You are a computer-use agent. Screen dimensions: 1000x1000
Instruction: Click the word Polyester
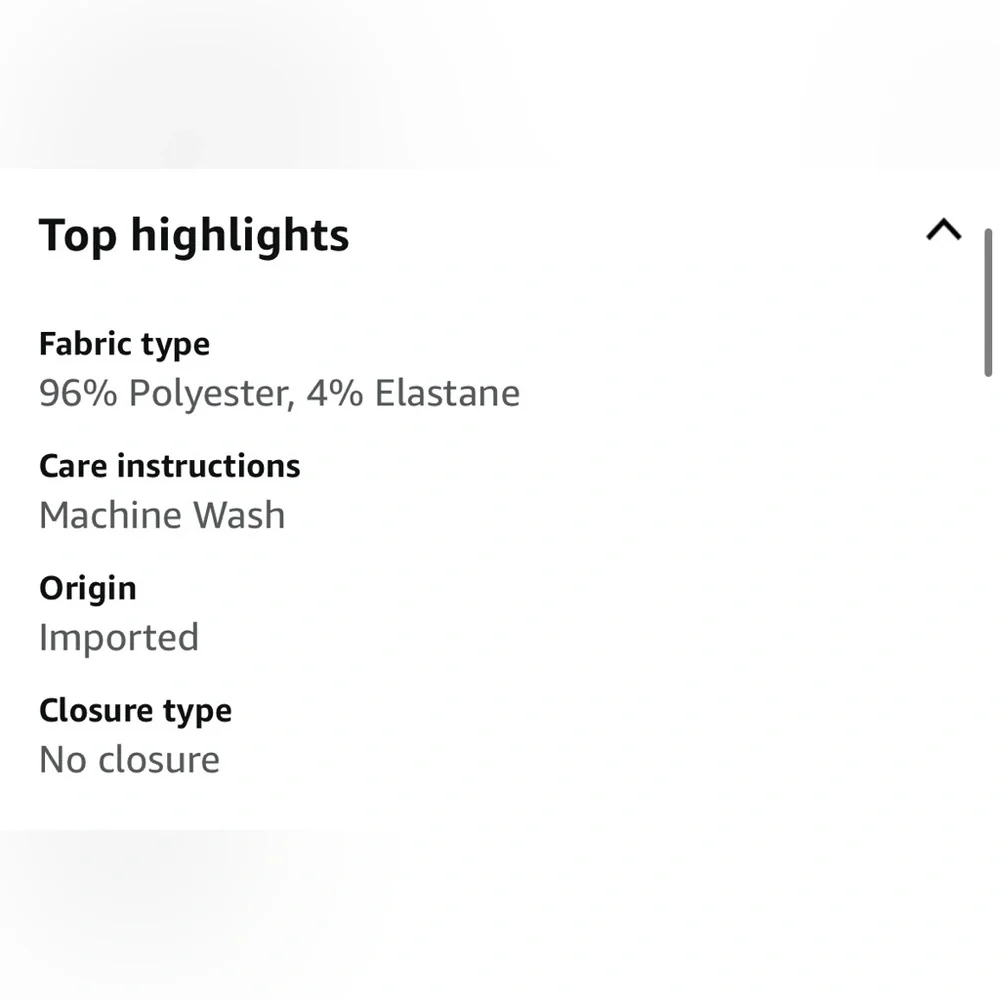(x=210, y=393)
